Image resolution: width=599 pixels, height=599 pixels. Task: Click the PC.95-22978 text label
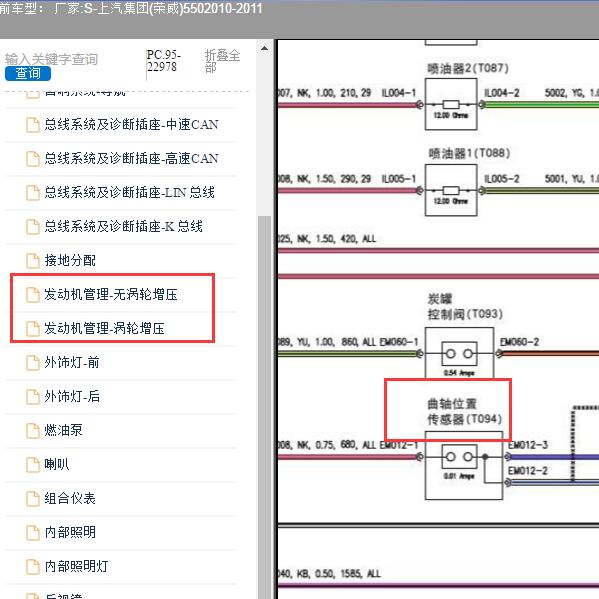(164, 61)
